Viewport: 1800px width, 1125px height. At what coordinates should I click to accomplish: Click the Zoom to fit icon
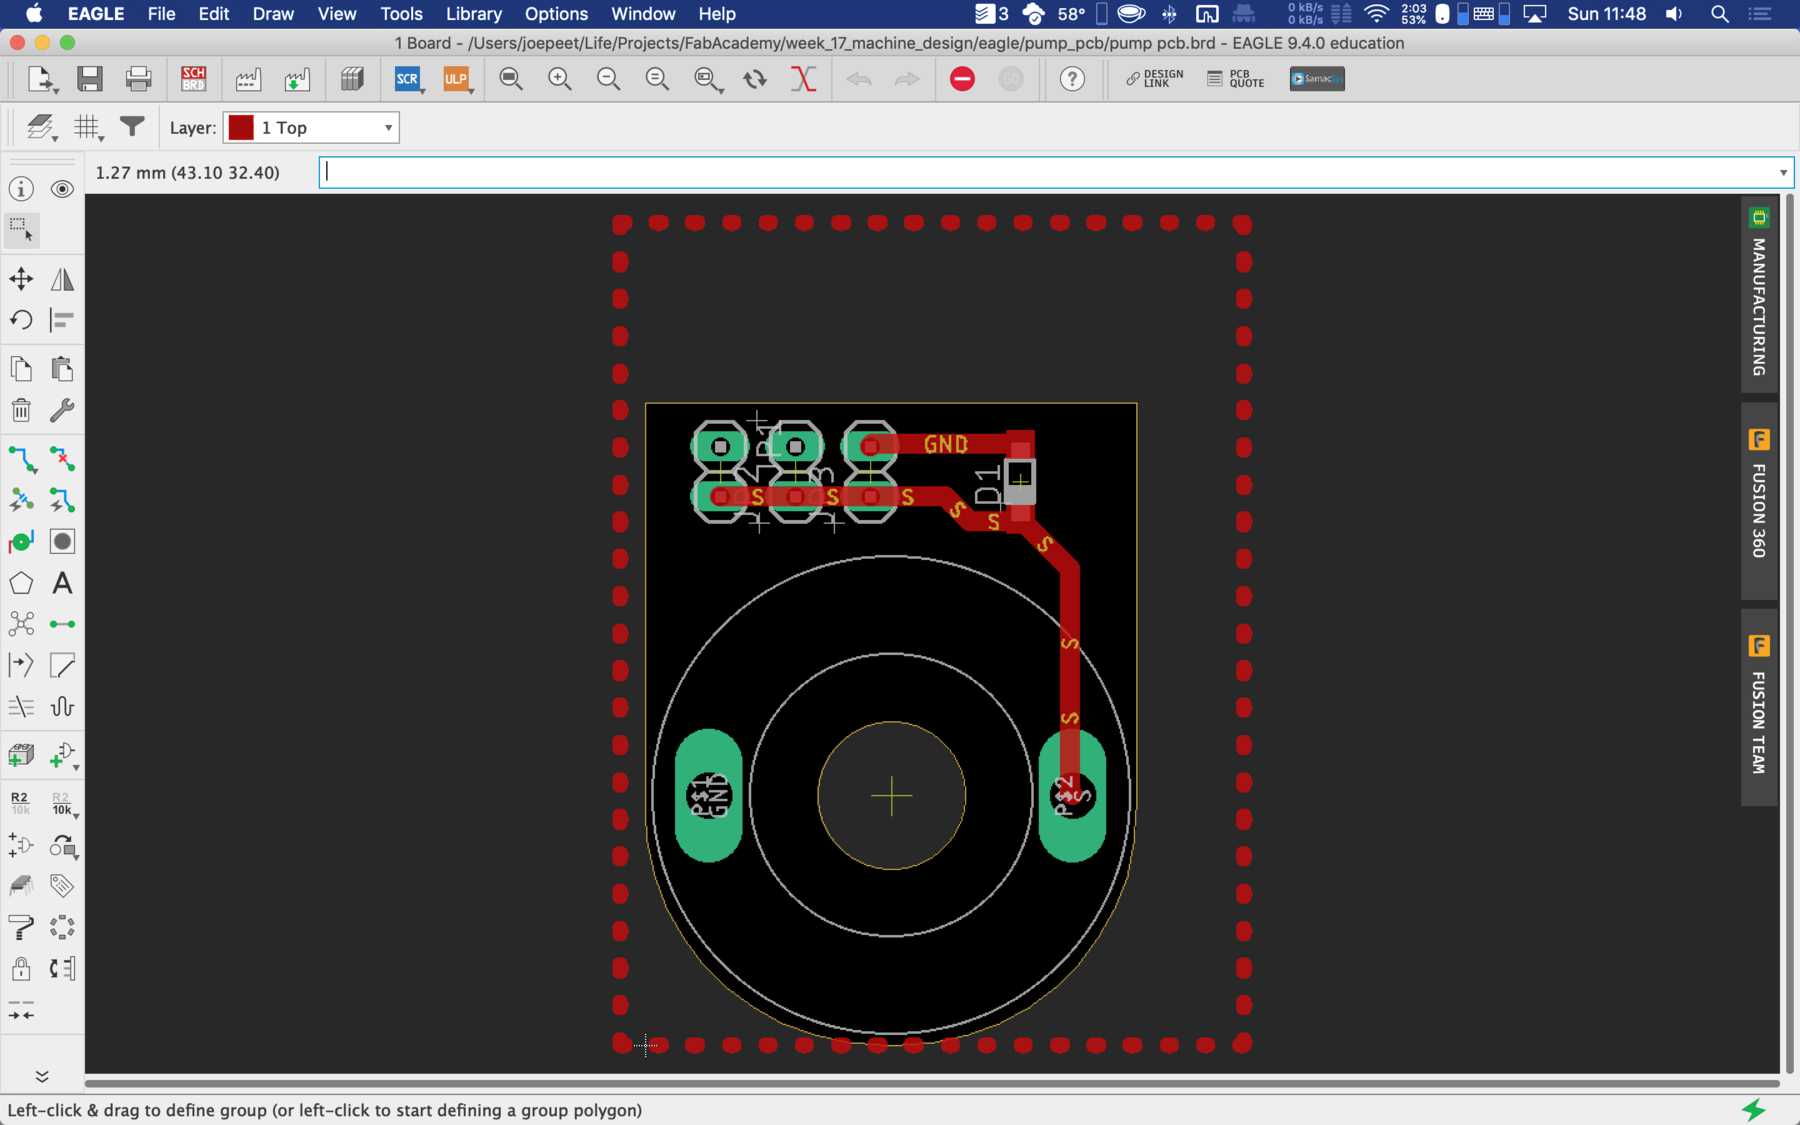click(511, 79)
